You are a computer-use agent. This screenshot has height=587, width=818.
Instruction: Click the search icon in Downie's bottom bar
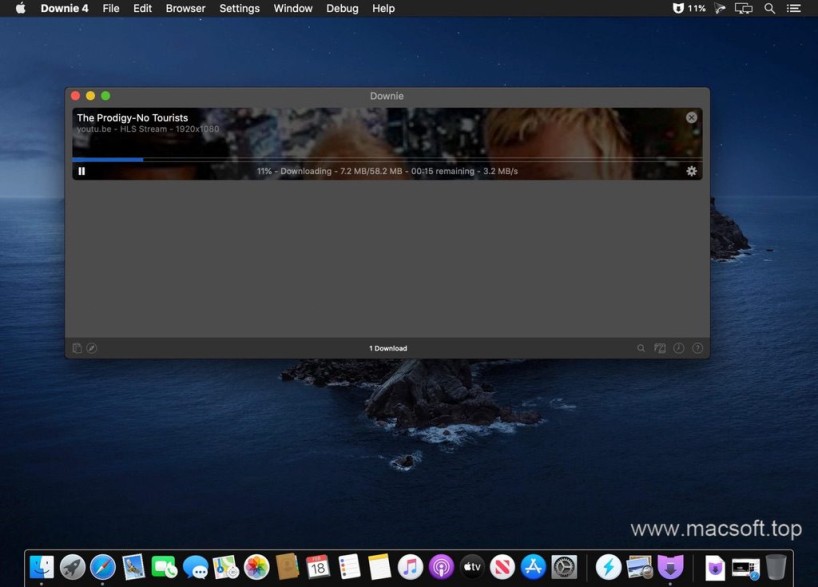[641, 348]
